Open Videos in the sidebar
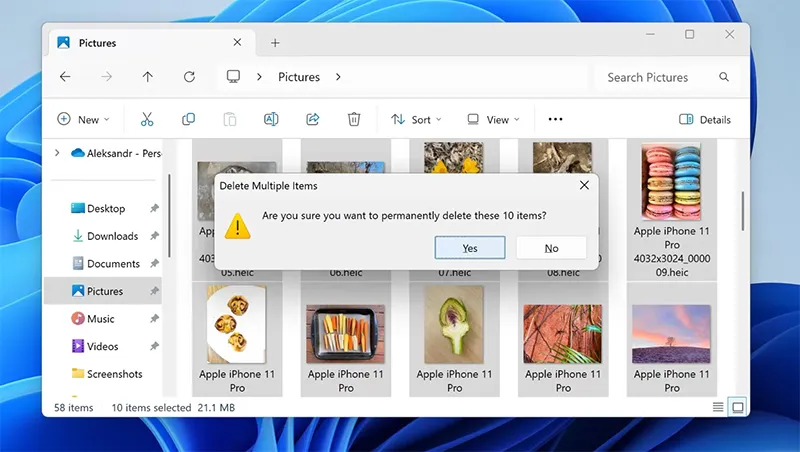 pyautogui.click(x=94, y=346)
